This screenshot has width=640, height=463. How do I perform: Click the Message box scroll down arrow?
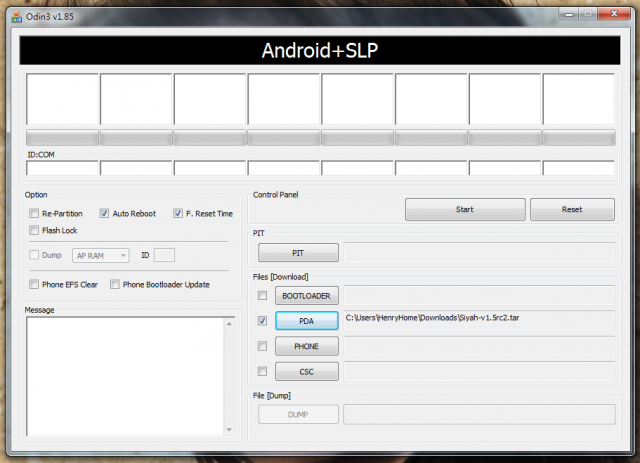tap(229, 430)
